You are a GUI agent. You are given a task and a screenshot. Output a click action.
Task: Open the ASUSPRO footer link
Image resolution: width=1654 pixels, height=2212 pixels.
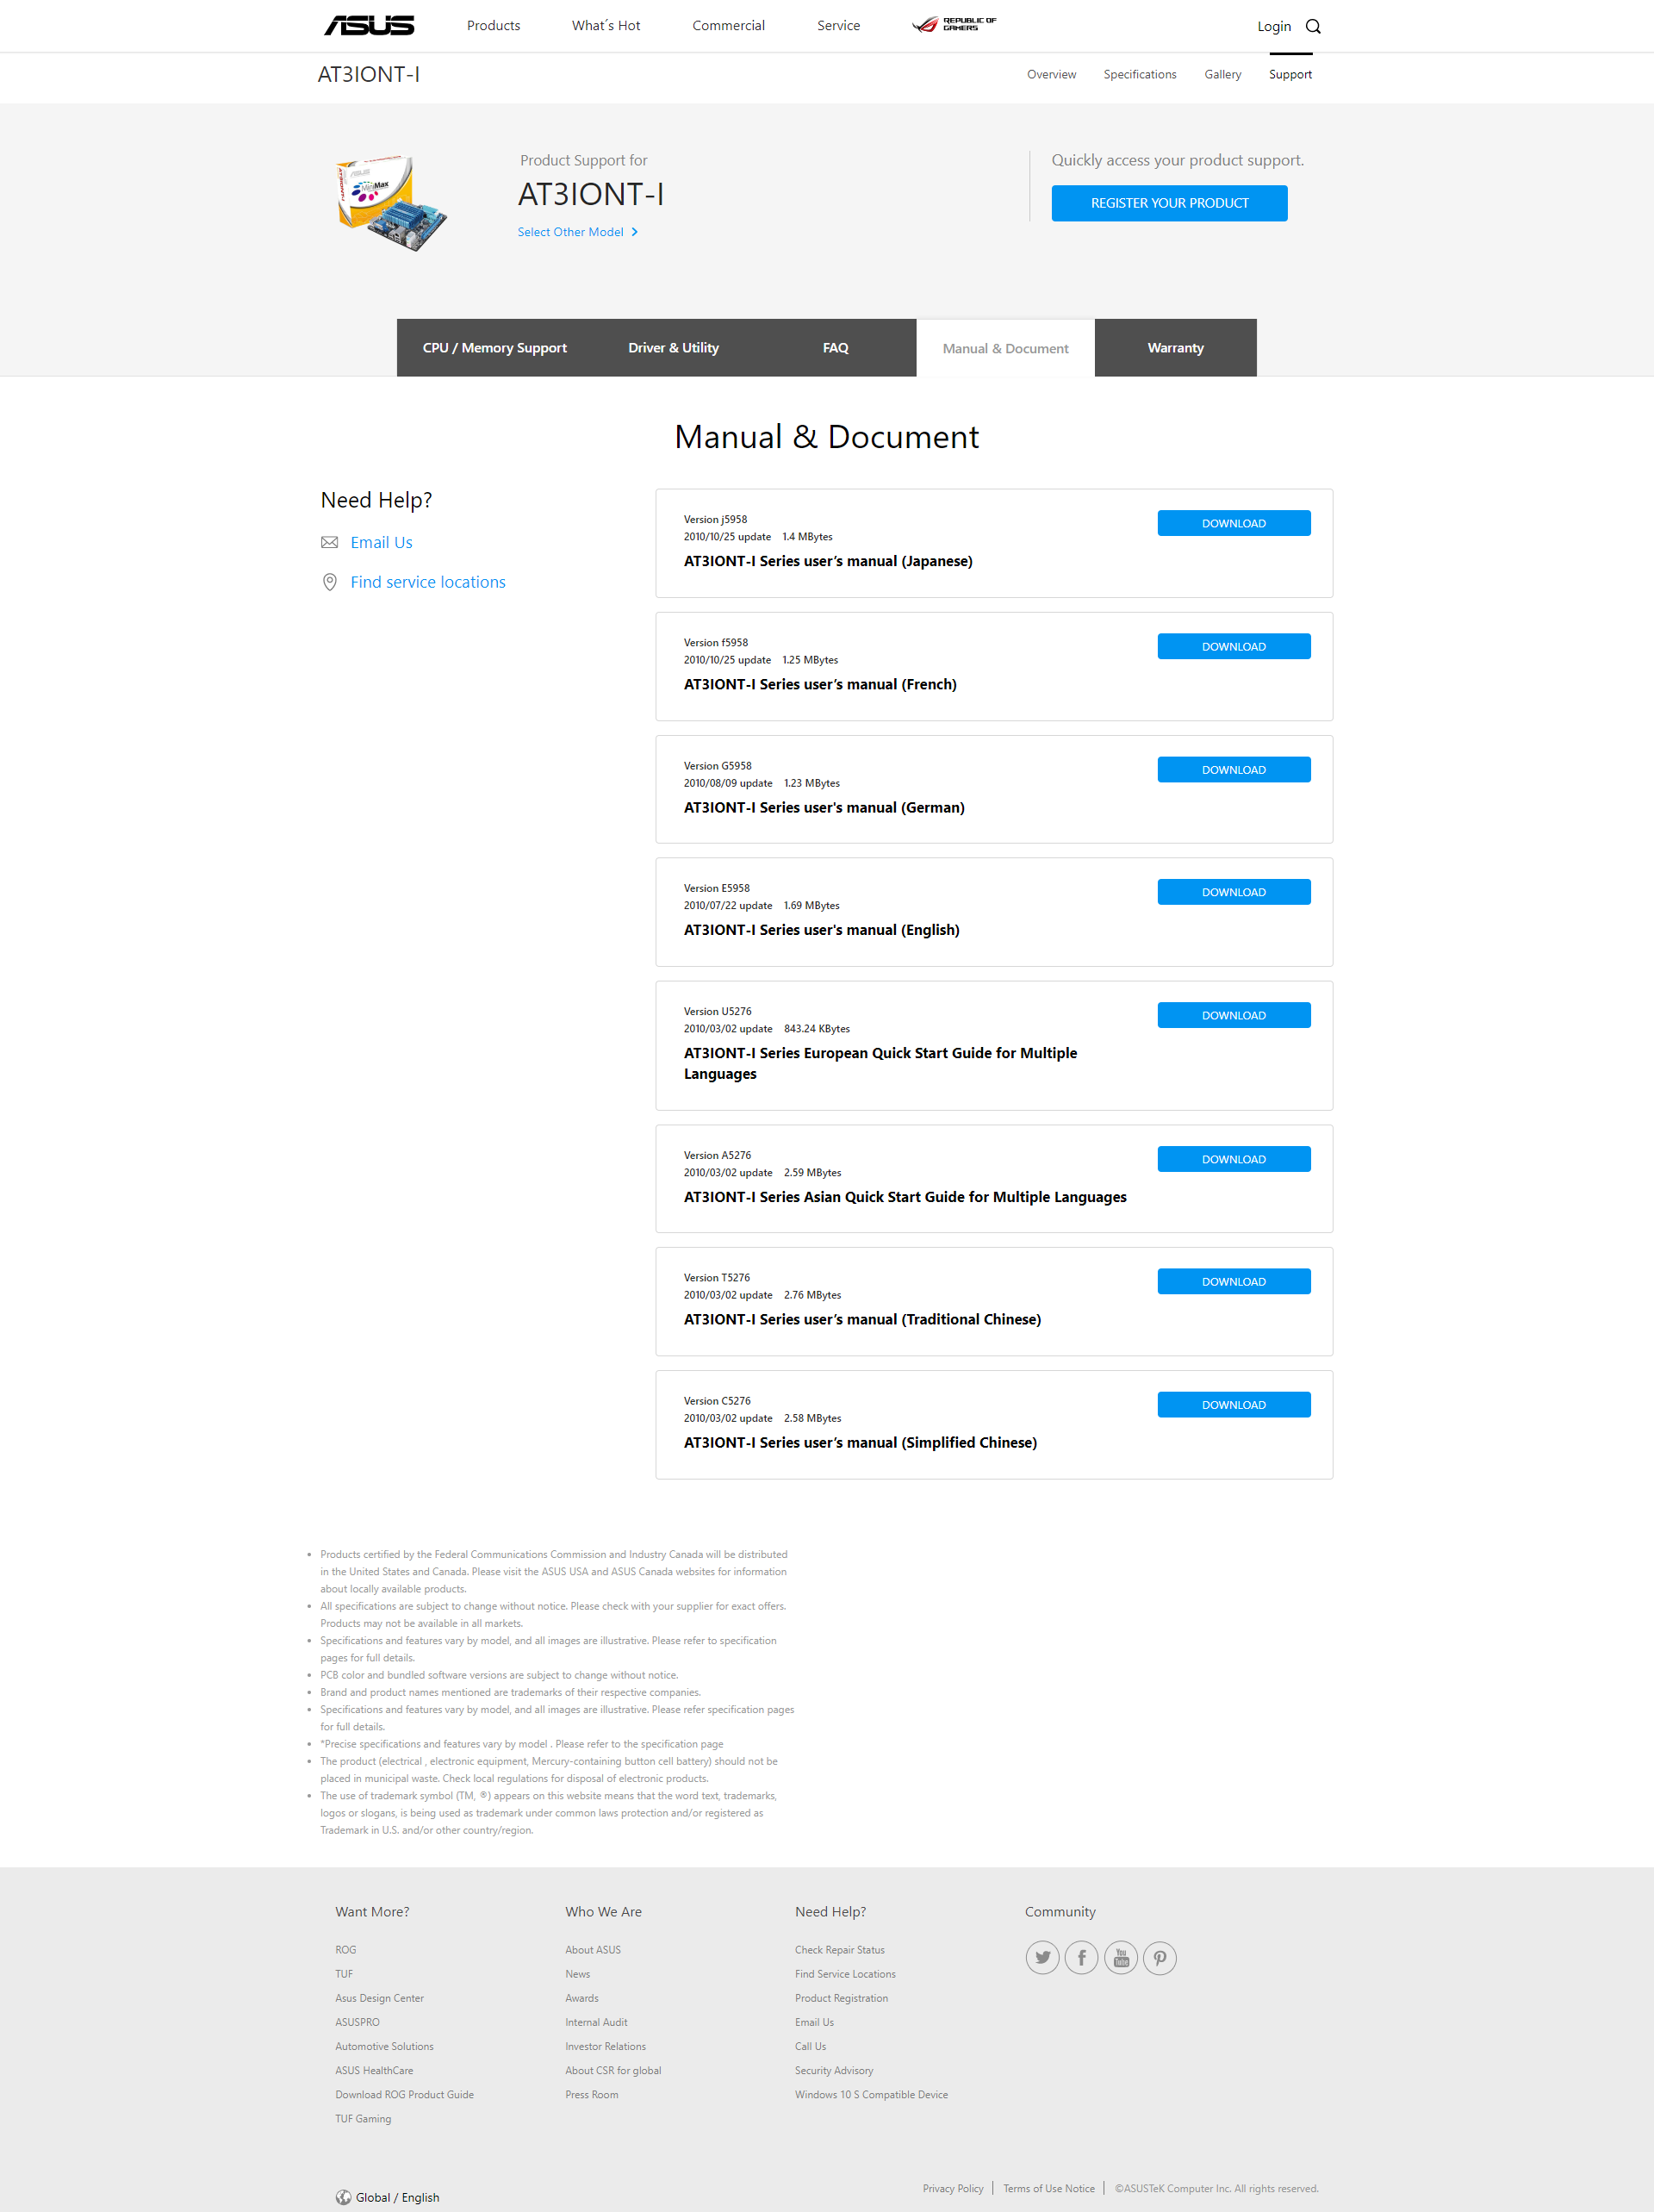pyautogui.click(x=357, y=2021)
